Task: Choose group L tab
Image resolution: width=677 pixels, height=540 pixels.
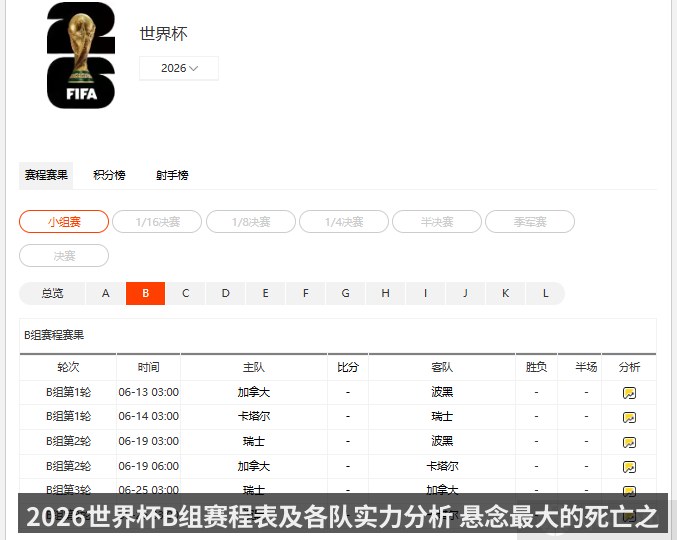Action: (545, 294)
